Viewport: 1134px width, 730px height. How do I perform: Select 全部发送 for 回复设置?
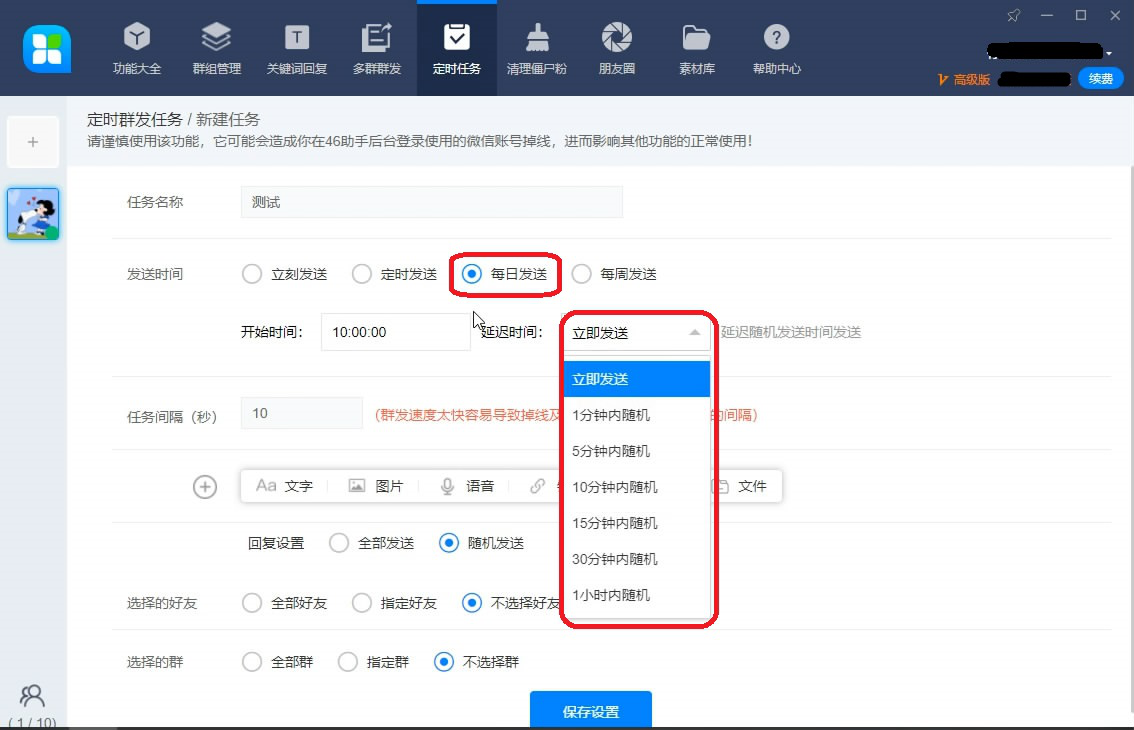(340, 542)
